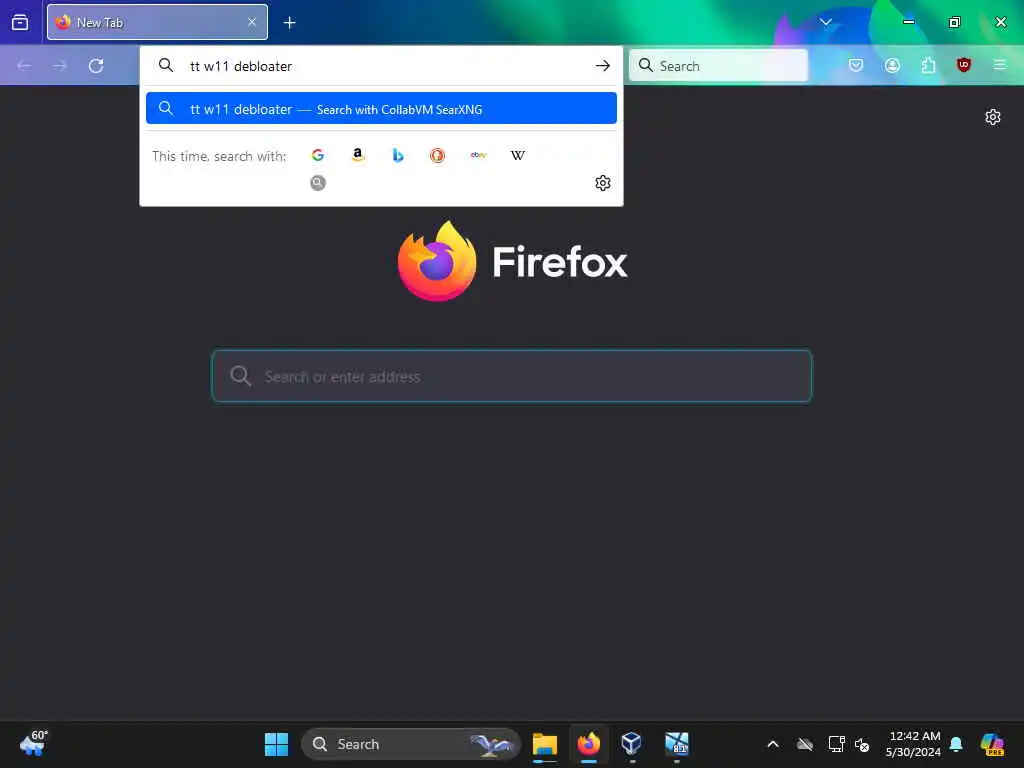
Task: Open Firefox account menu
Action: pos(892,65)
